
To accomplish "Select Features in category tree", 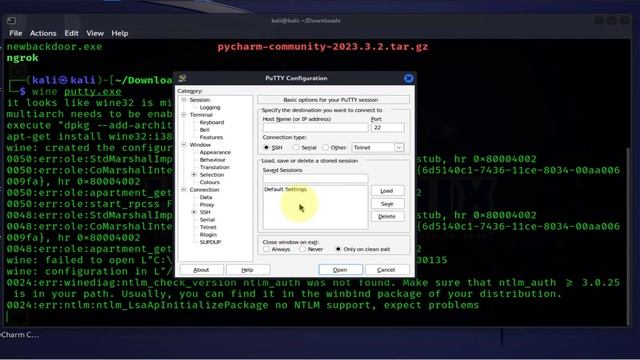I will [x=211, y=137].
